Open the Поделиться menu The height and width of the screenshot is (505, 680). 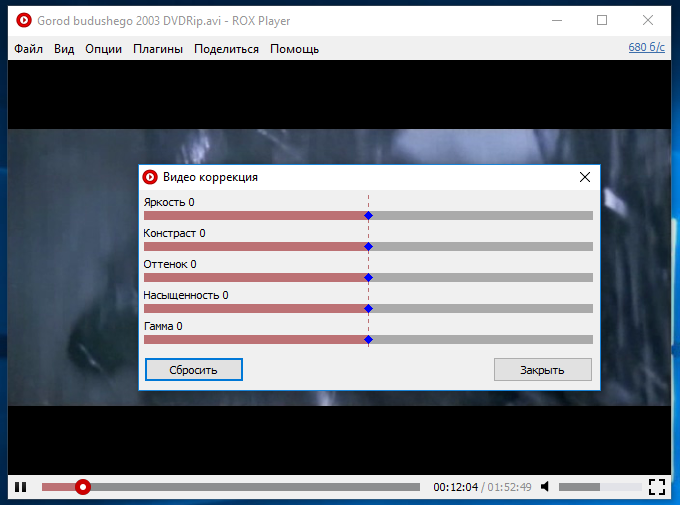[x=226, y=49]
